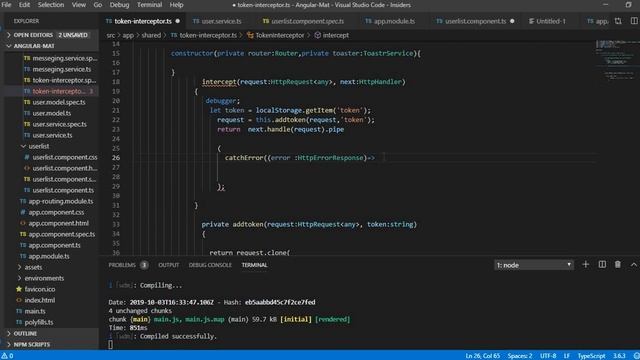Screen dimensions: 640x360
Task: Open the View menu
Action: (79, 5)
